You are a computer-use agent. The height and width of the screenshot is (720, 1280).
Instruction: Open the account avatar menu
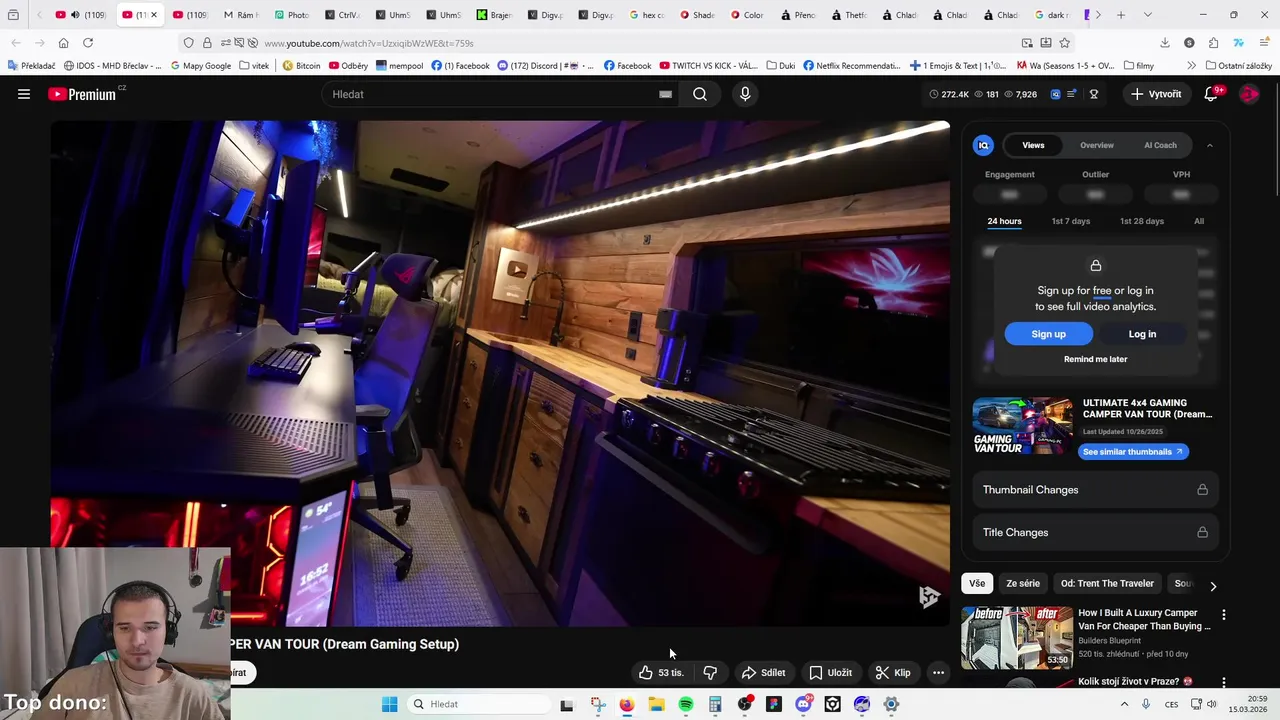point(1249,94)
